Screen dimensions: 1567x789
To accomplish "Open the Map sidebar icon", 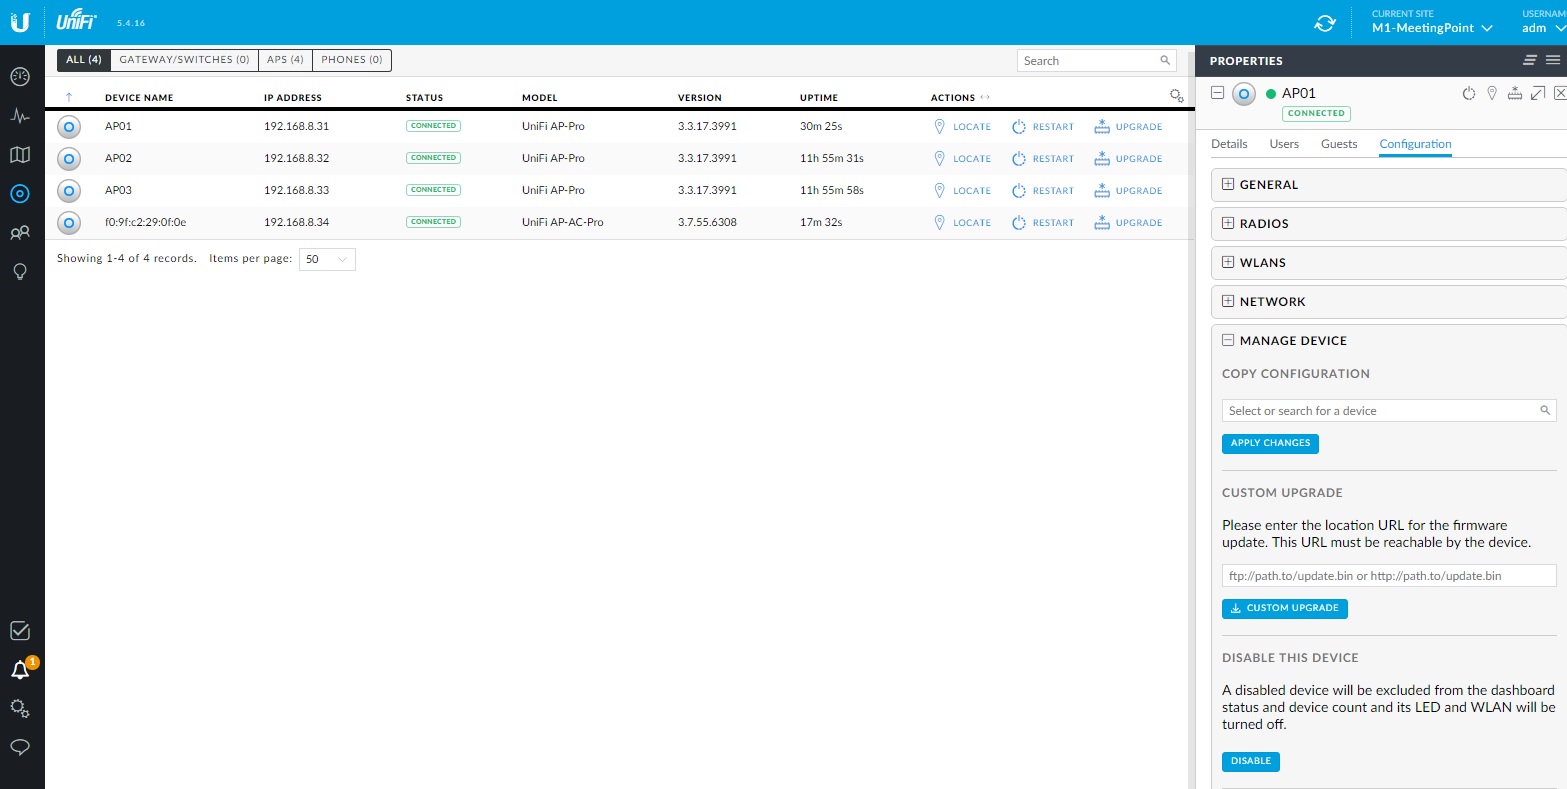I will click(20, 155).
